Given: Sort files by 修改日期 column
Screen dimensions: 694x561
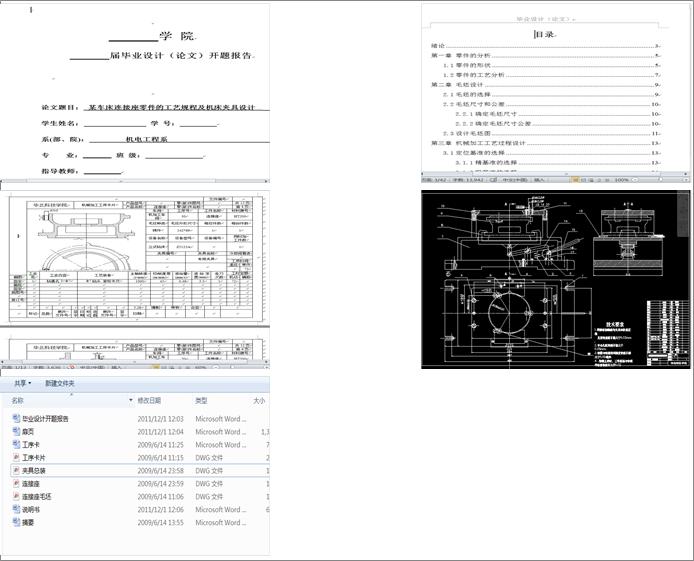Looking at the screenshot, I should 155,401.
